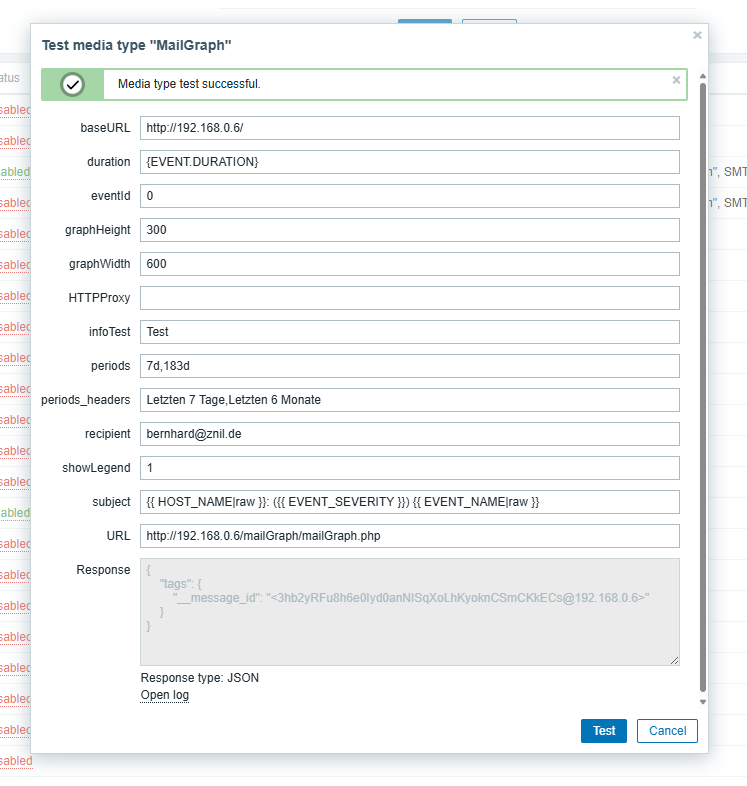Screen dimensions: 747x786
Task: Dismiss the success message banner
Action: (x=676, y=80)
